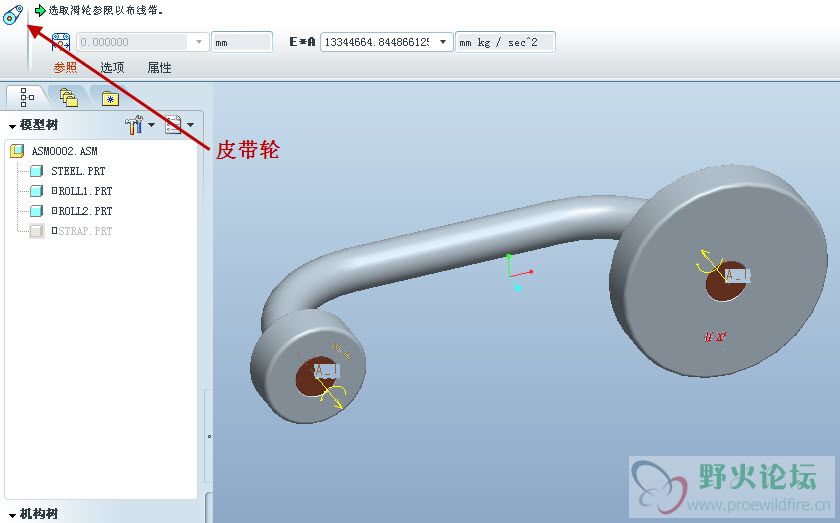Switch to the model tree navigator tab
The height and width of the screenshot is (523, 840).
click(26, 98)
